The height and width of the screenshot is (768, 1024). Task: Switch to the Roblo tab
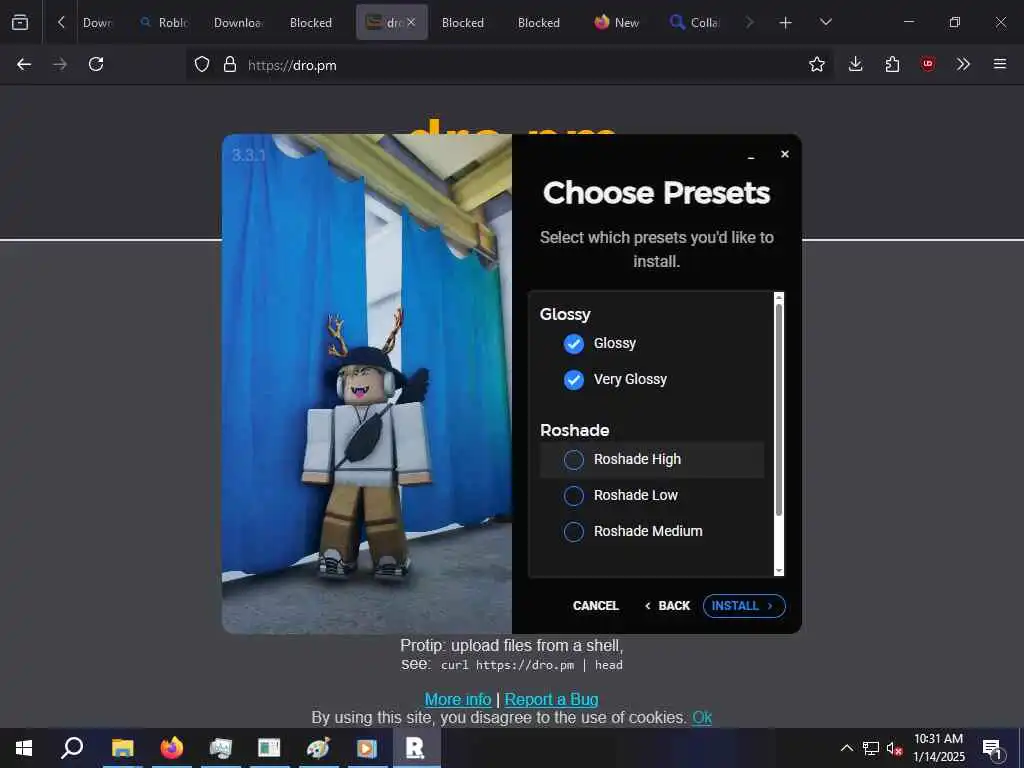coord(165,22)
